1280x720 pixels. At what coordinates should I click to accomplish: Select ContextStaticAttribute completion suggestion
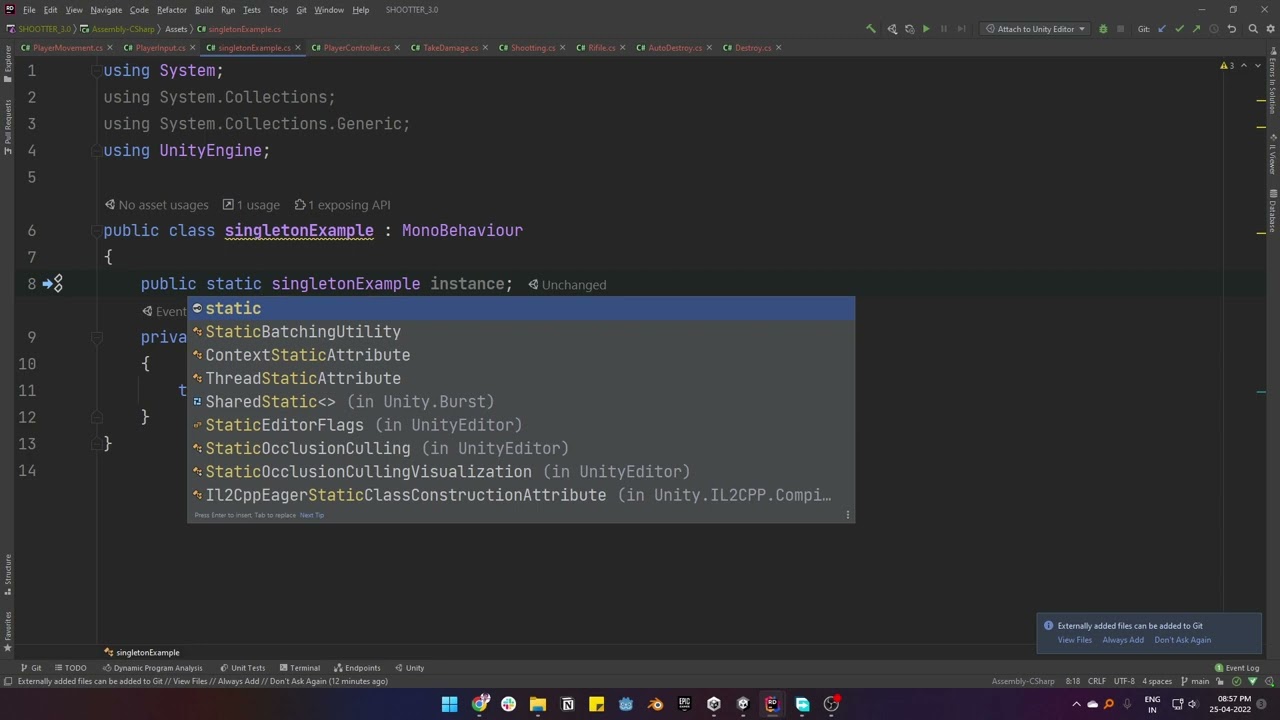pyautogui.click(x=521, y=355)
